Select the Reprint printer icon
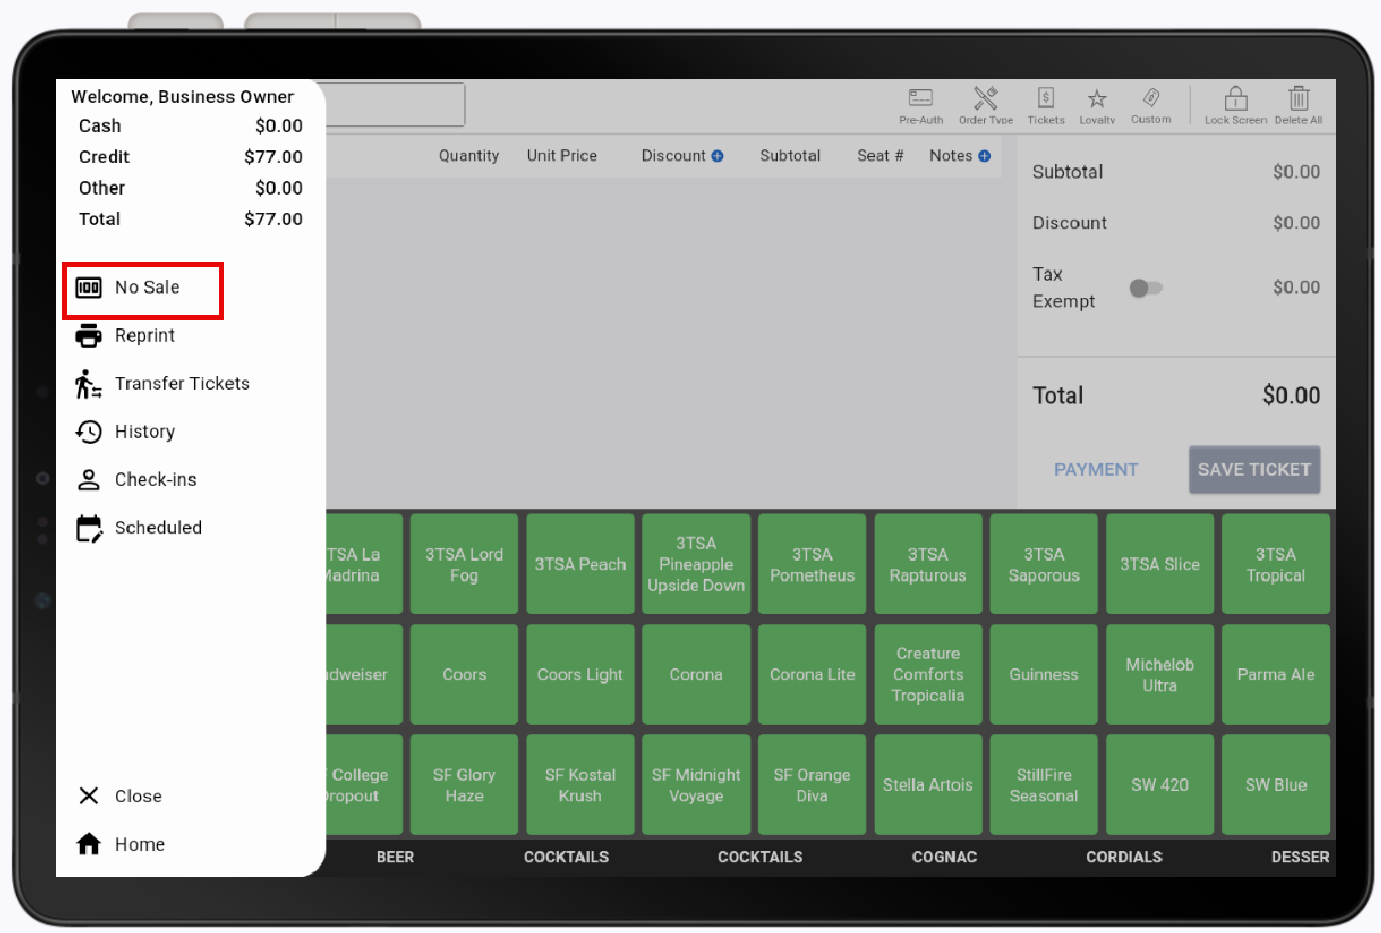 (x=88, y=335)
